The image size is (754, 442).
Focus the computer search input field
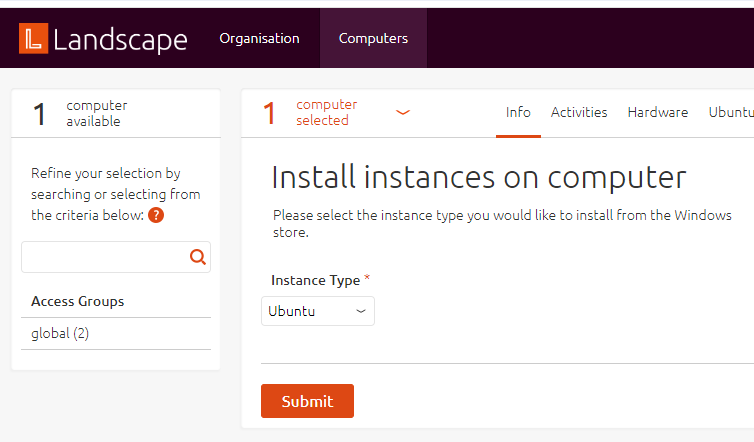pos(116,257)
